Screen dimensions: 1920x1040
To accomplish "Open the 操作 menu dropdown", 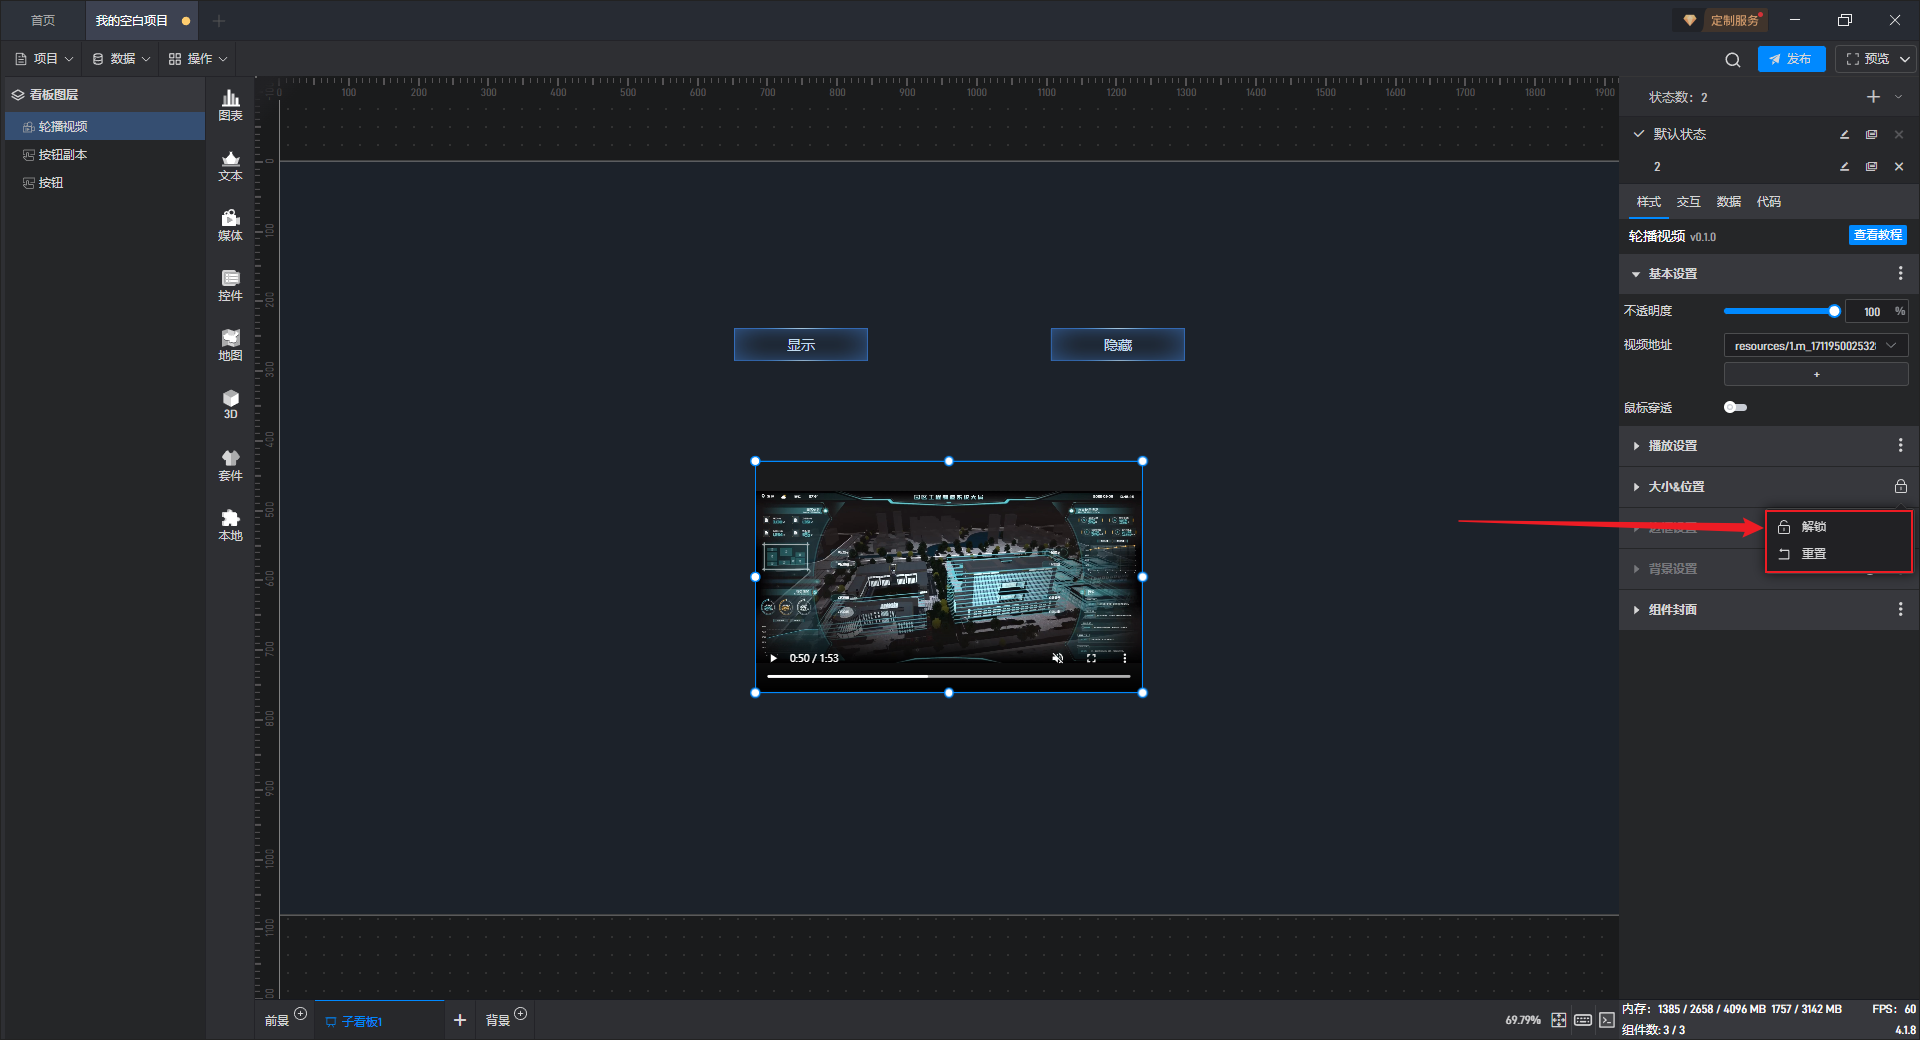I will click(x=198, y=59).
